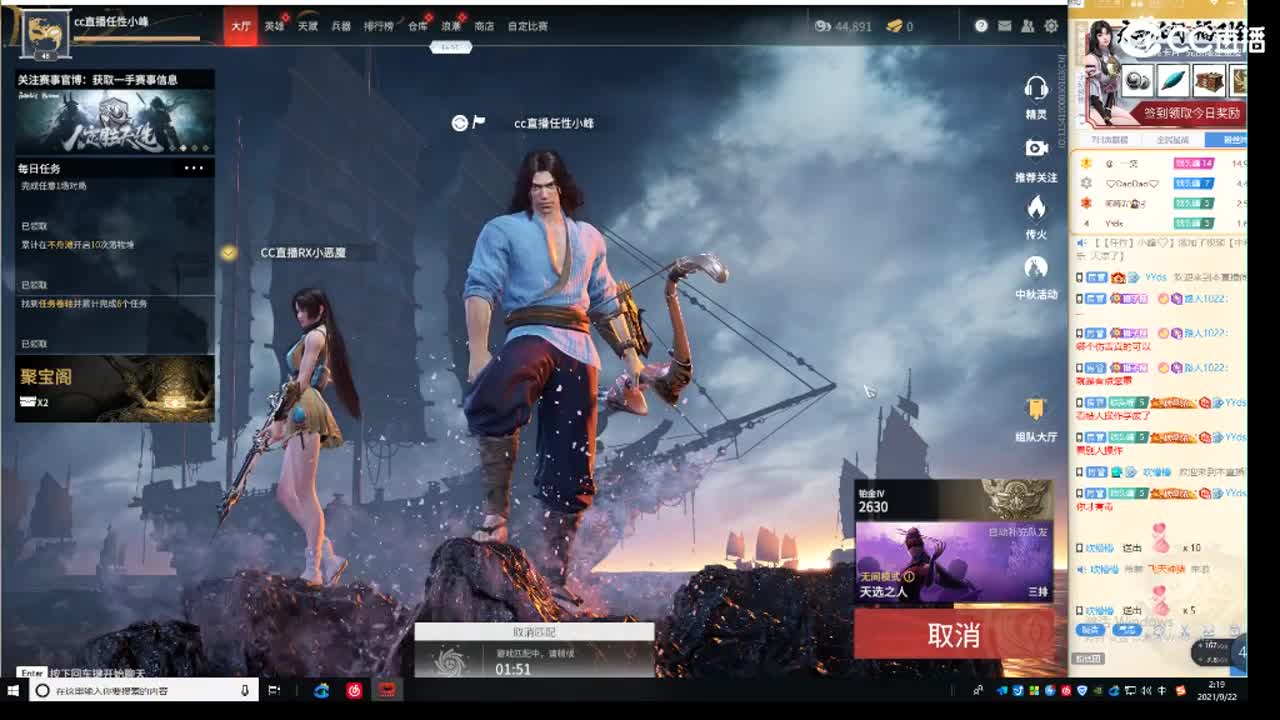Click the Windows taskbar search box
This screenshot has height=720, width=1280.
coord(143,690)
